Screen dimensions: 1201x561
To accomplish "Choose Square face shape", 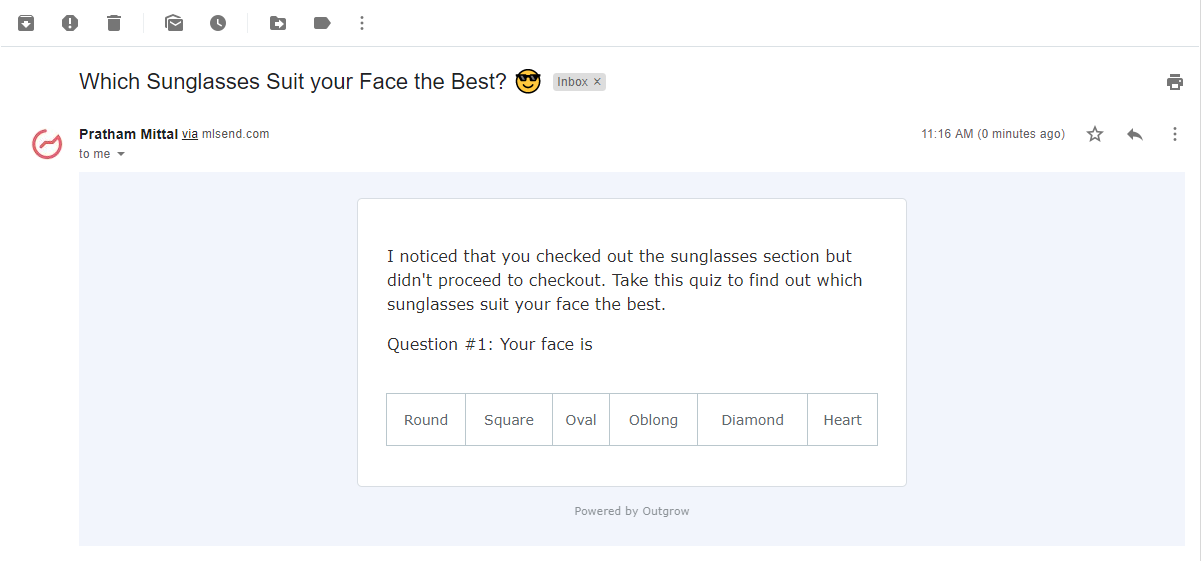I will (x=509, y=420).
